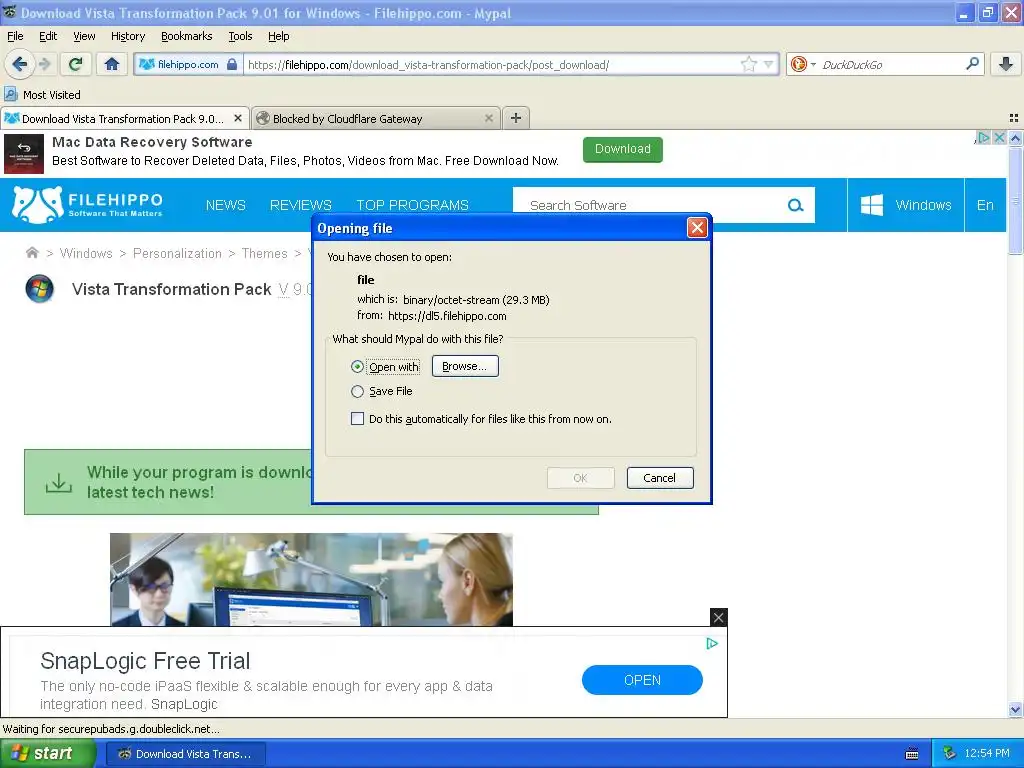Close the top banner ad X icon
The image size is (1024, 768).
pyautogui.click(x=999, y=137)
